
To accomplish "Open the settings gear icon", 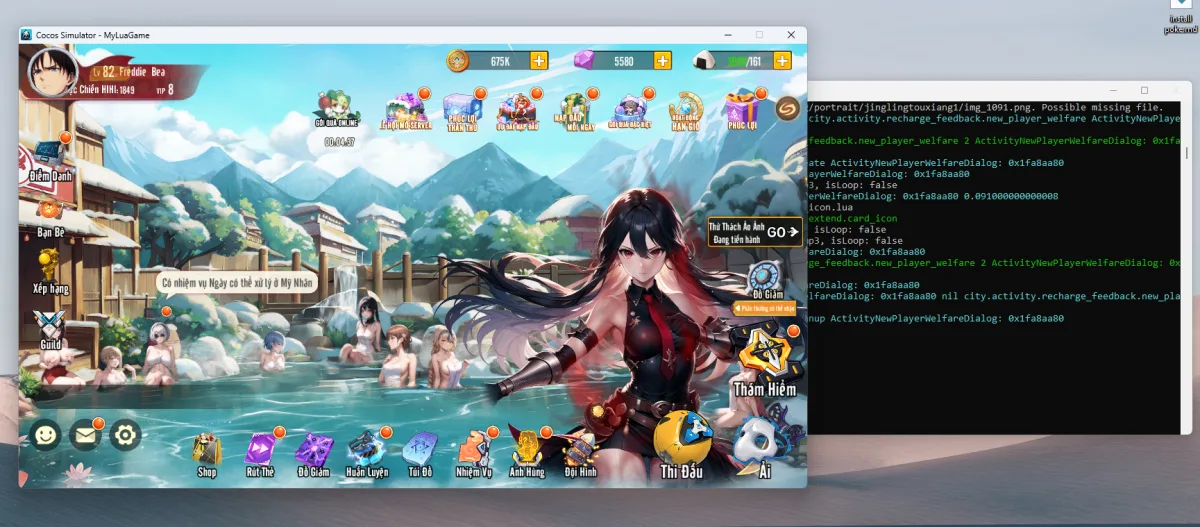I will pyautogui.click(x=124, y=435).
